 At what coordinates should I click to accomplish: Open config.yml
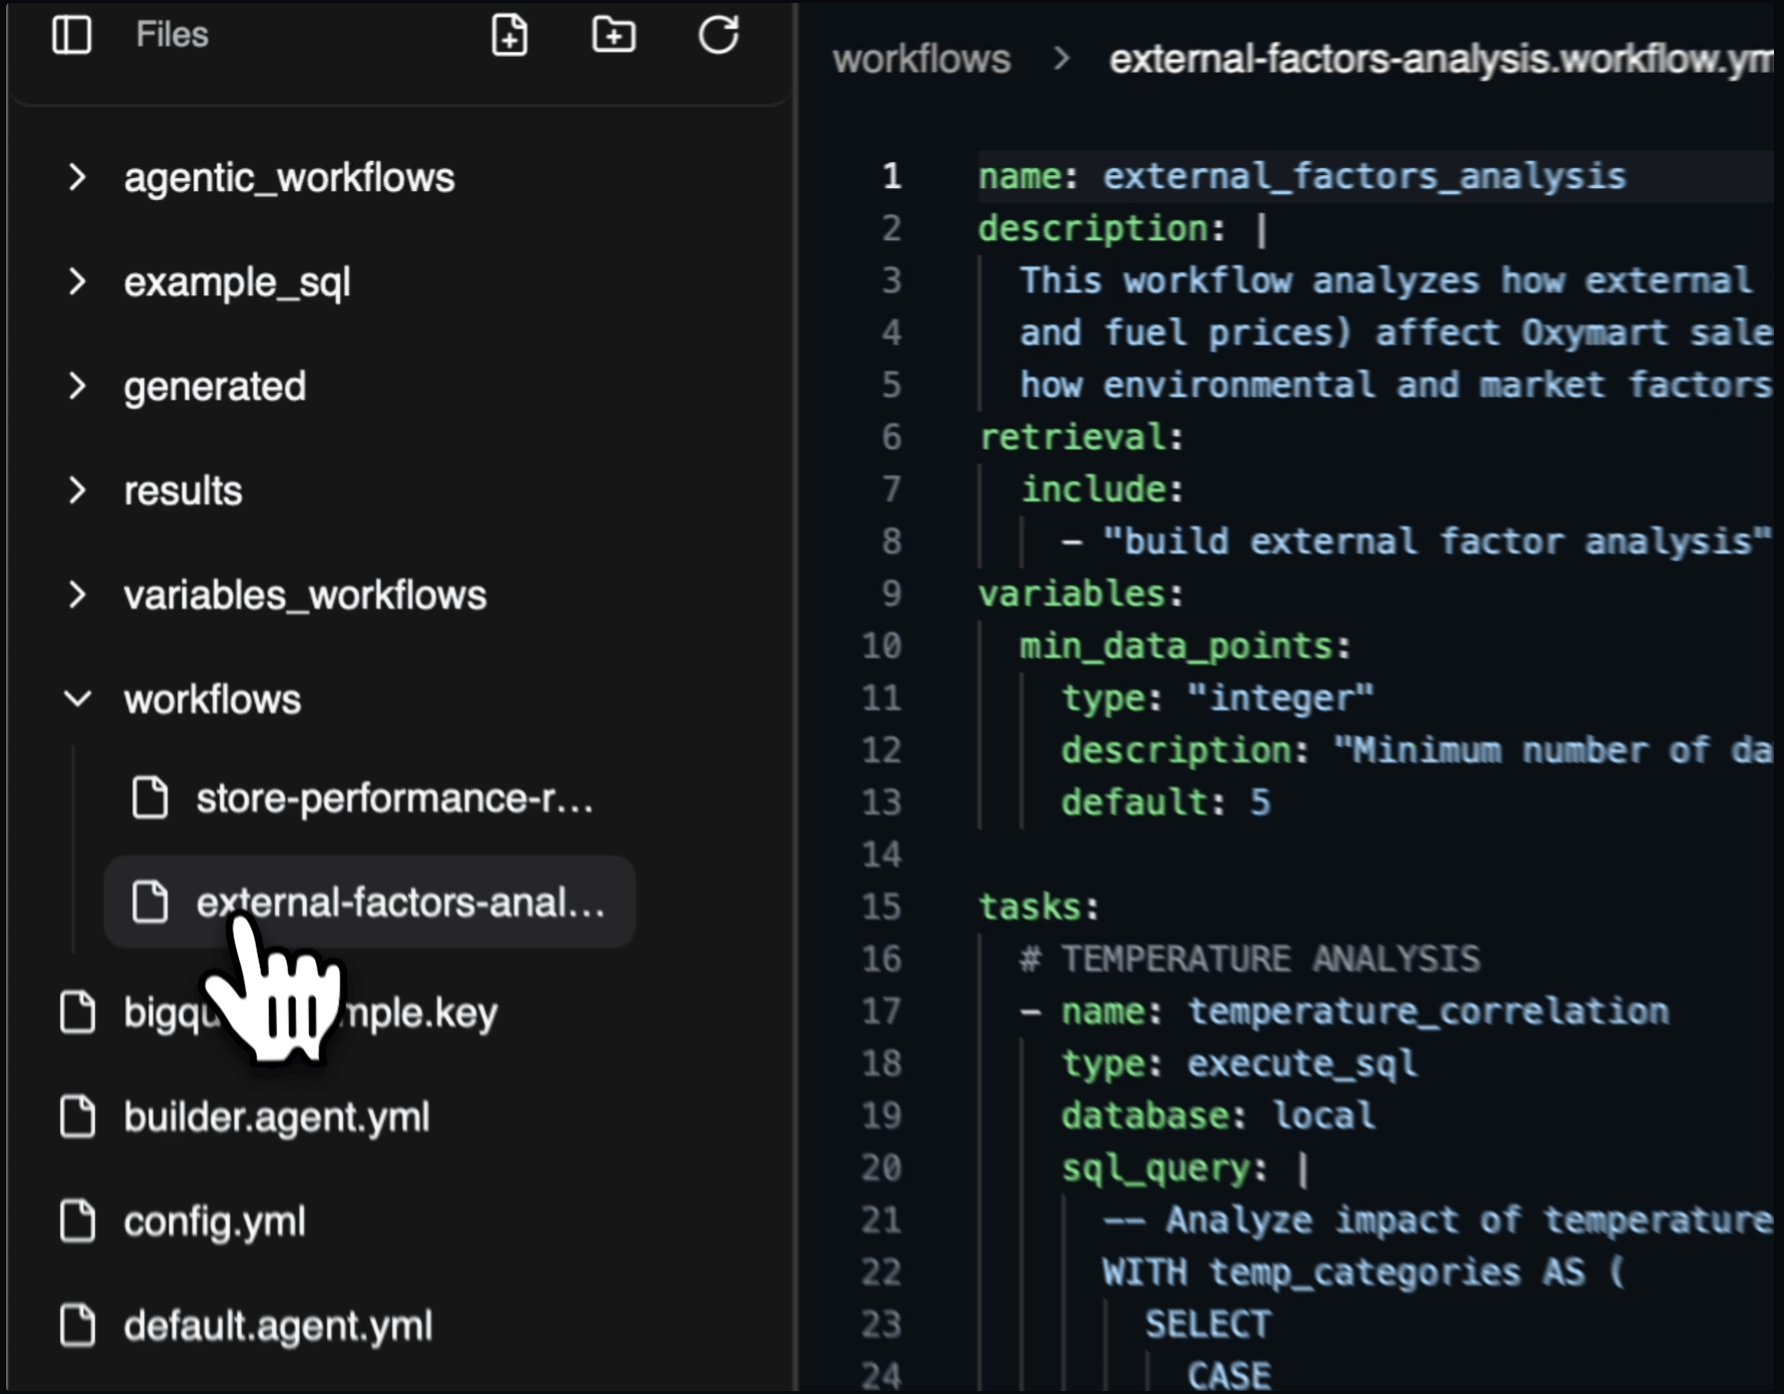215,1221
